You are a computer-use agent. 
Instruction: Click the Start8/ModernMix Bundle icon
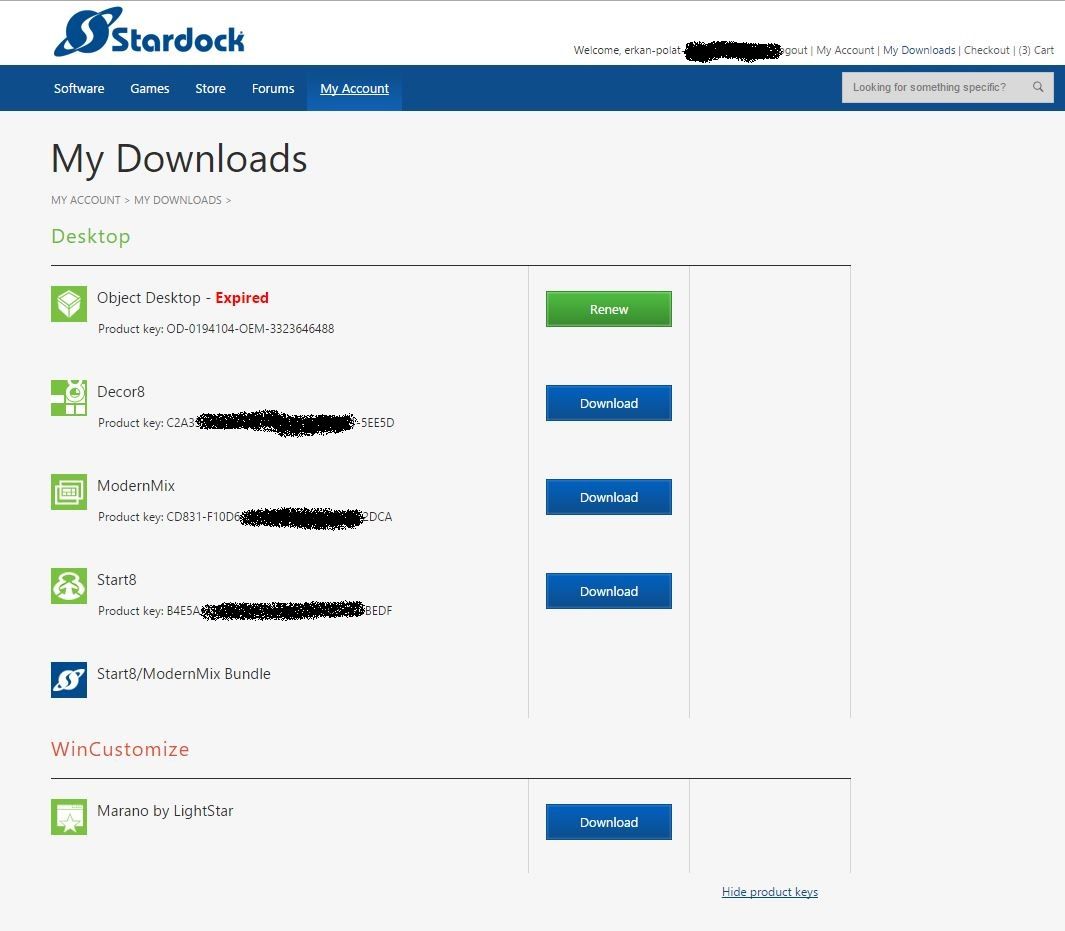coord(68,679)
